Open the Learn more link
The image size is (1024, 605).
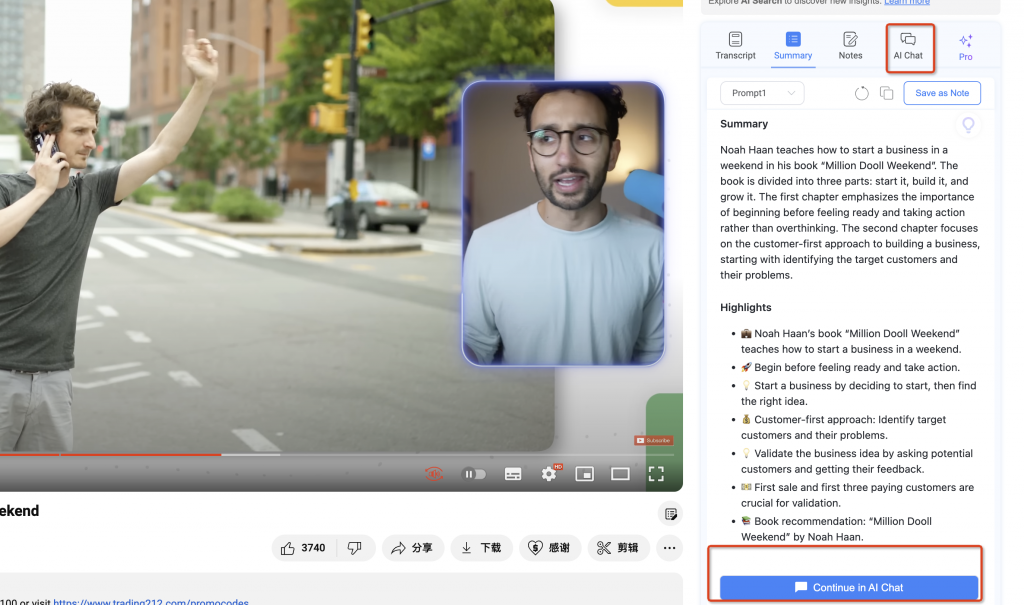point(906,2)
